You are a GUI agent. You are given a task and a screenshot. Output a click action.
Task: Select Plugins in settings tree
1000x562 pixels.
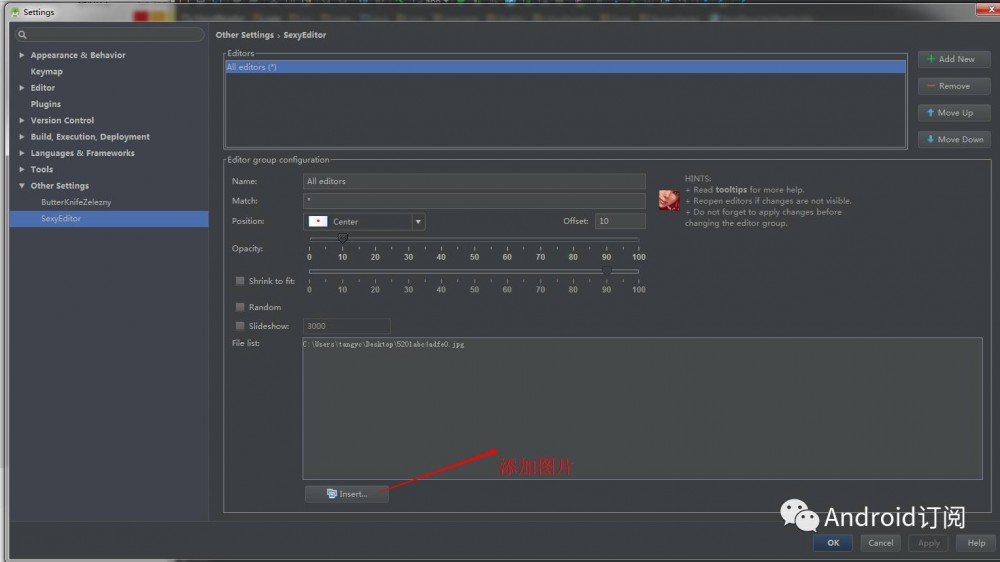tap(46, 104)
